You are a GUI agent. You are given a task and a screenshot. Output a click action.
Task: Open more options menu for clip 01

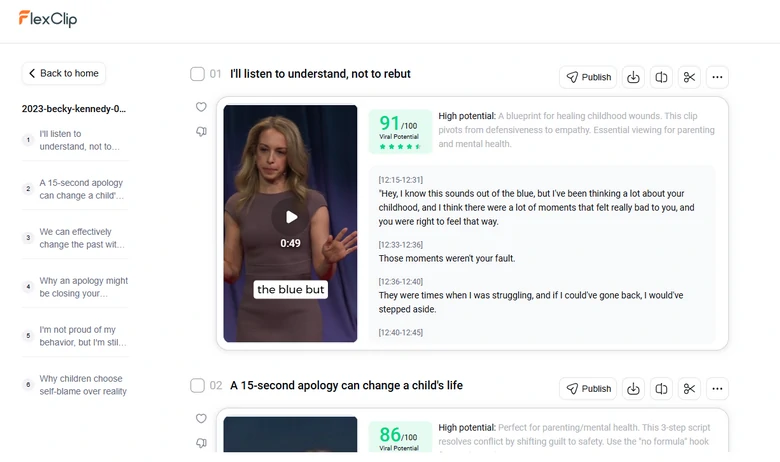pos(717,77)
